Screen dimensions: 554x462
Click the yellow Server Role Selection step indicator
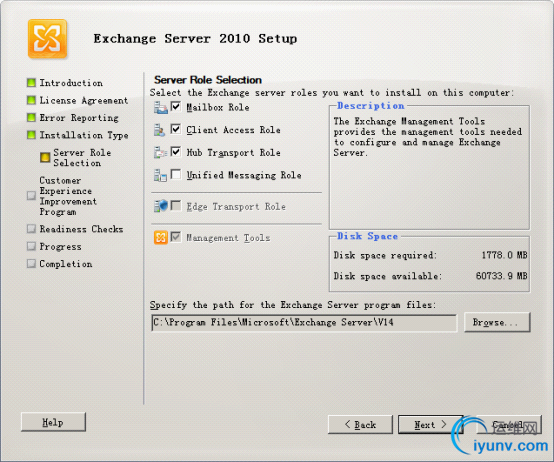[45, 157]
